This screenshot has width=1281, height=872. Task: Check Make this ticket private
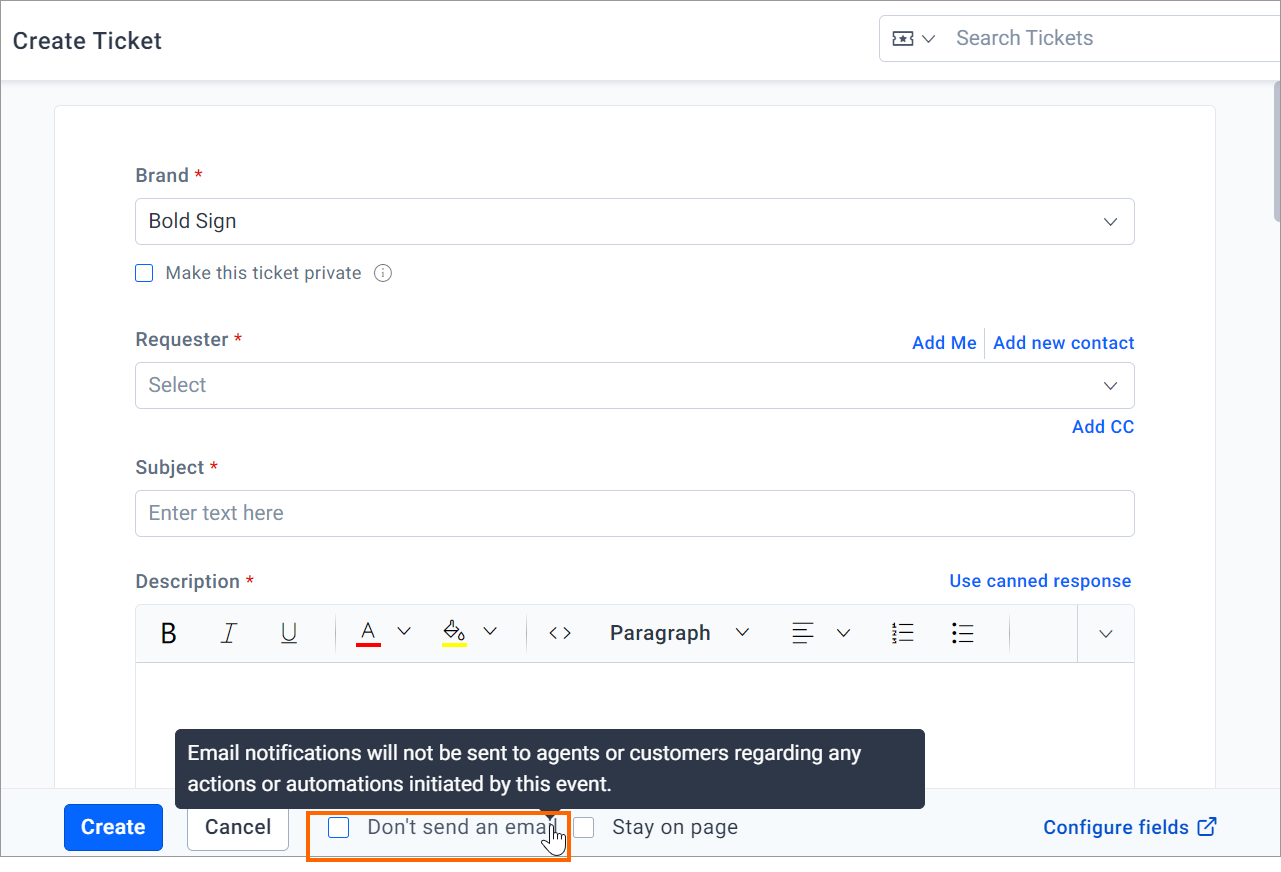[144, 273]
